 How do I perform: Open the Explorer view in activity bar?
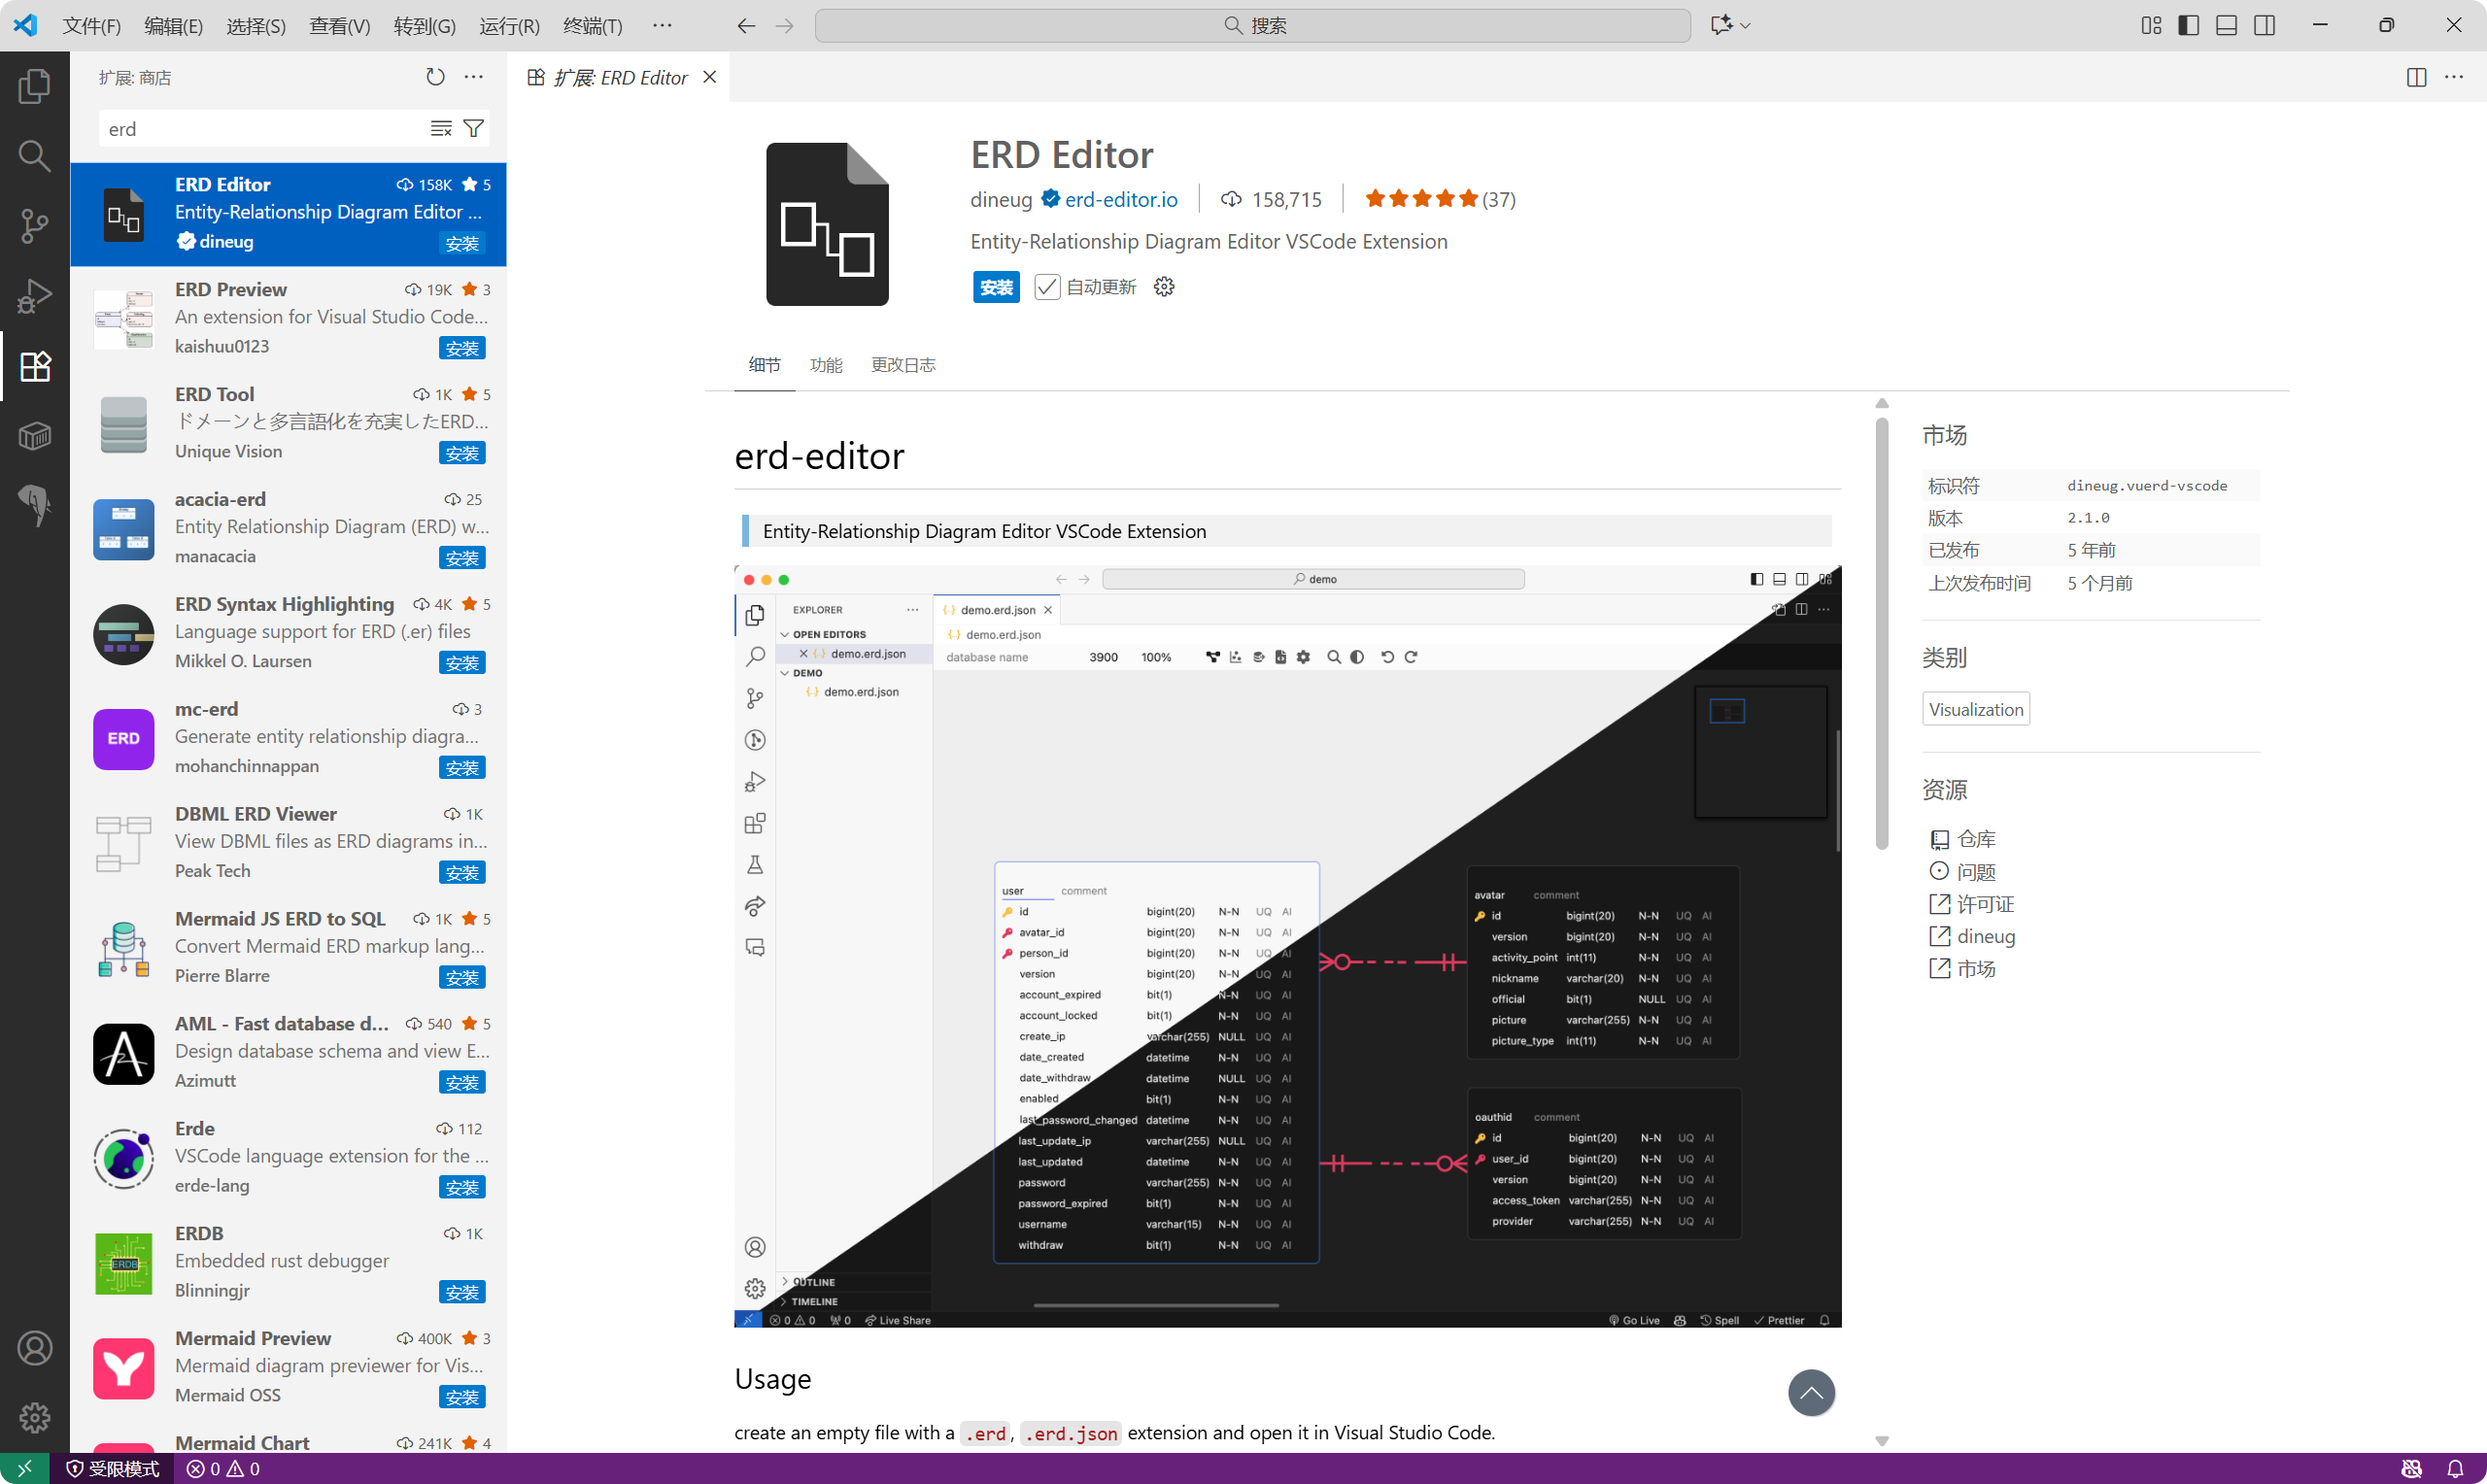[x=34, y=86]
